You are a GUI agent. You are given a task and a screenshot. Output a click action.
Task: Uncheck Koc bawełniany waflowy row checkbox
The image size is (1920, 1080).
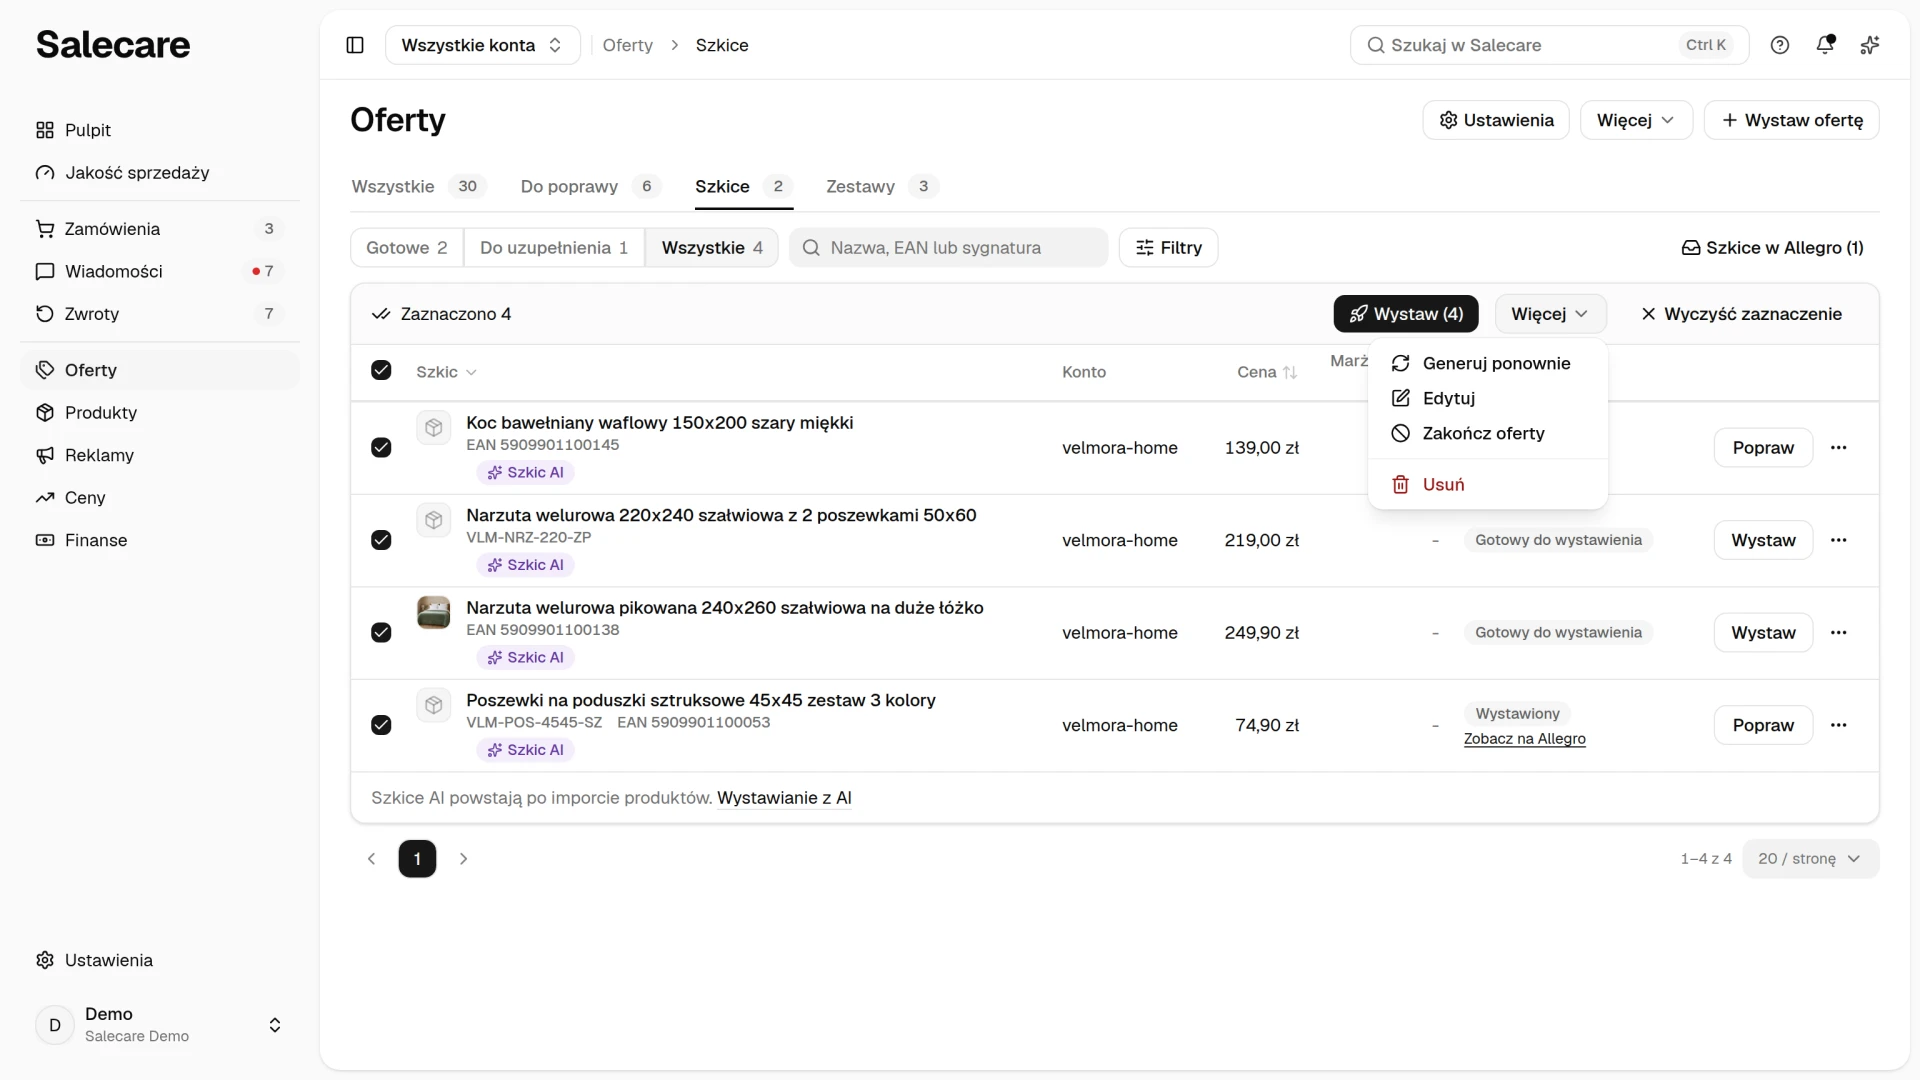point(381,448)
